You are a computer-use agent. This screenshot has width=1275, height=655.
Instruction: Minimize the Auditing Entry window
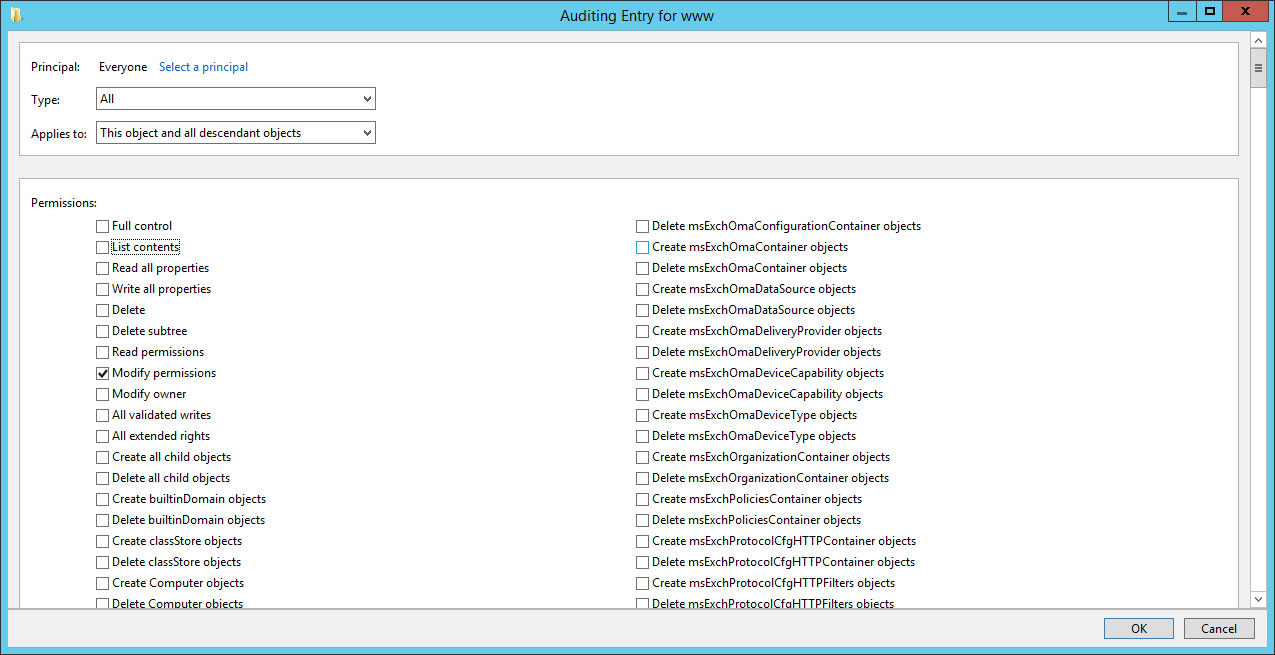pos(1183,11)
